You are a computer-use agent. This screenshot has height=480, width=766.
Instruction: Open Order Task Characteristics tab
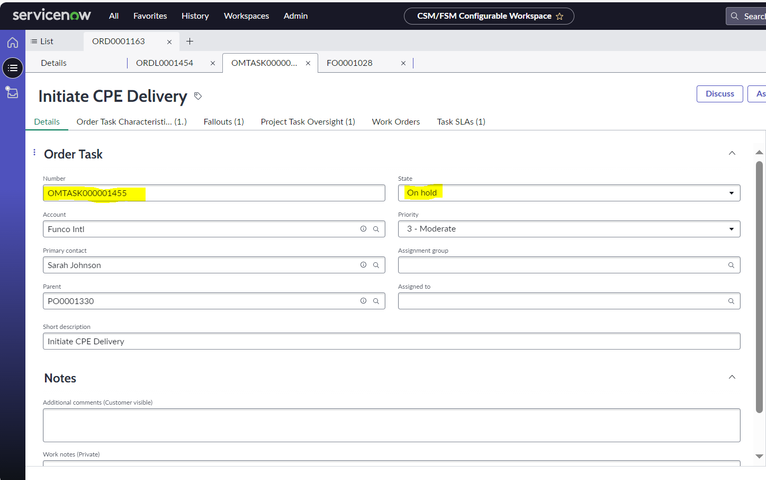point(131,122)
